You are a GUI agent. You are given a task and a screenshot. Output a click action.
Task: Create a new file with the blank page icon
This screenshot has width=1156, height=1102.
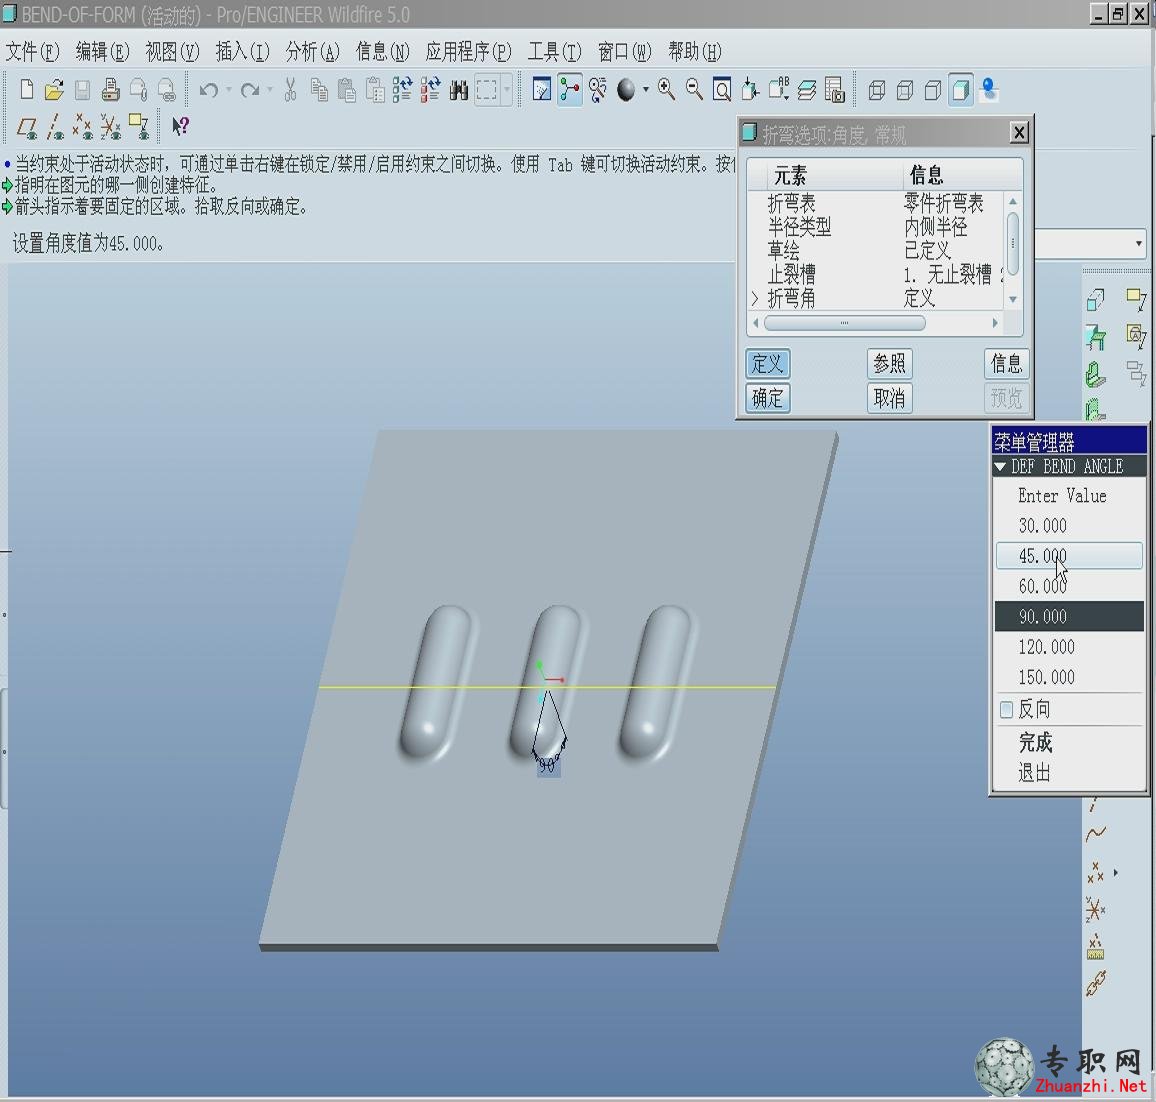[x=27, y=90]
